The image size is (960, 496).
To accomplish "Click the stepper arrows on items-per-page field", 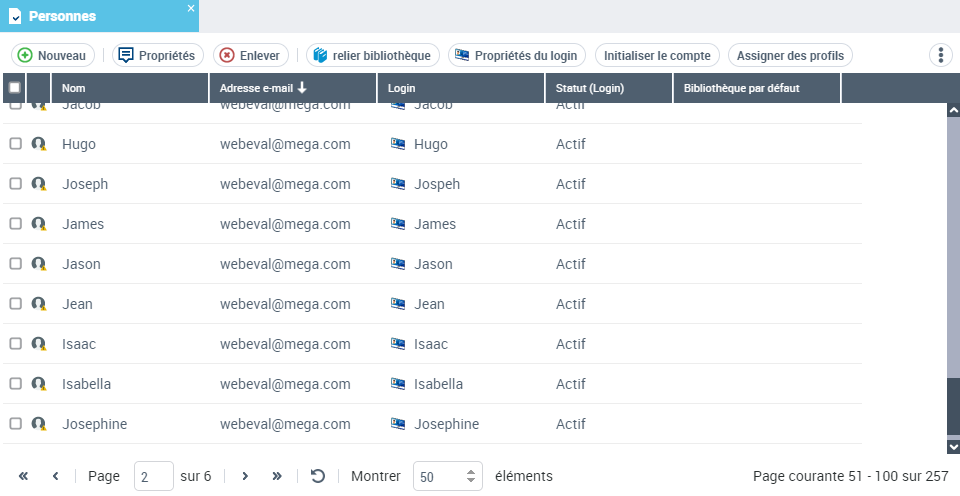I will click(471, 477).
